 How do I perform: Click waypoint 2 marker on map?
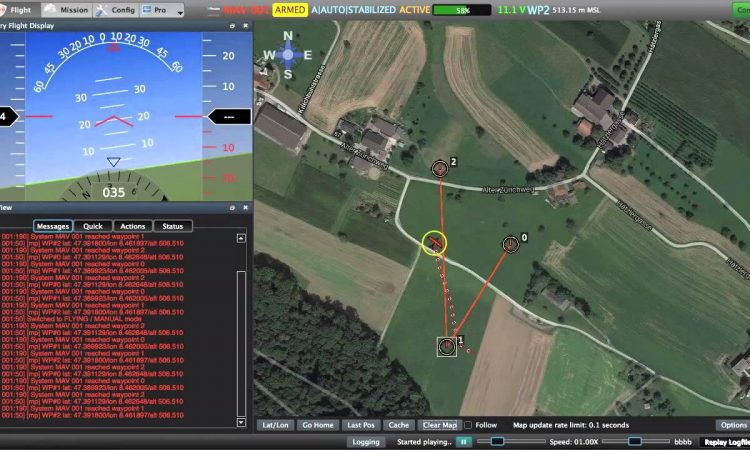[x=440, y=168]
